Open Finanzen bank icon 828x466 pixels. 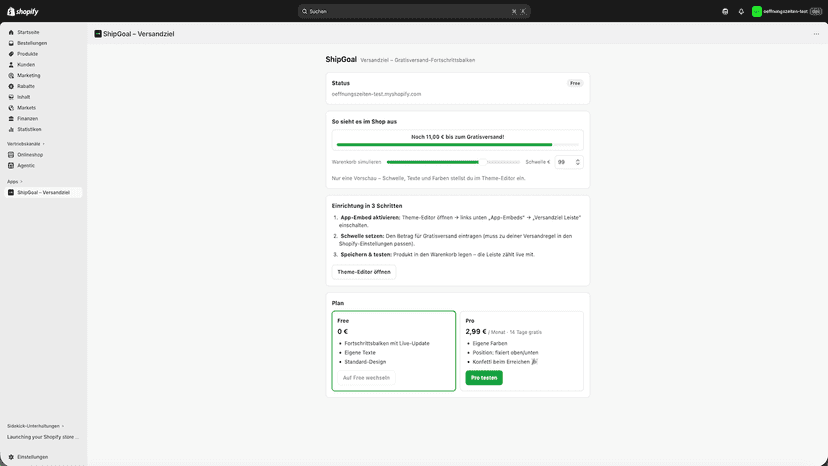[x=11, y=118]
